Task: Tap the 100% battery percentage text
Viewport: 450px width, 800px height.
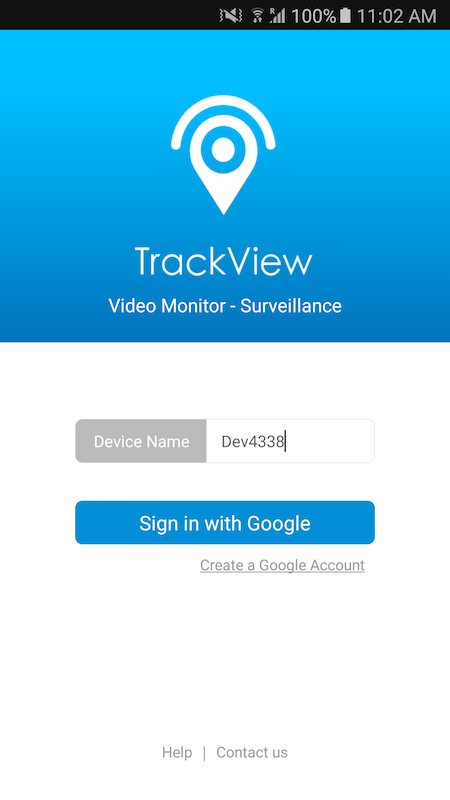Action: pos(313,16)
